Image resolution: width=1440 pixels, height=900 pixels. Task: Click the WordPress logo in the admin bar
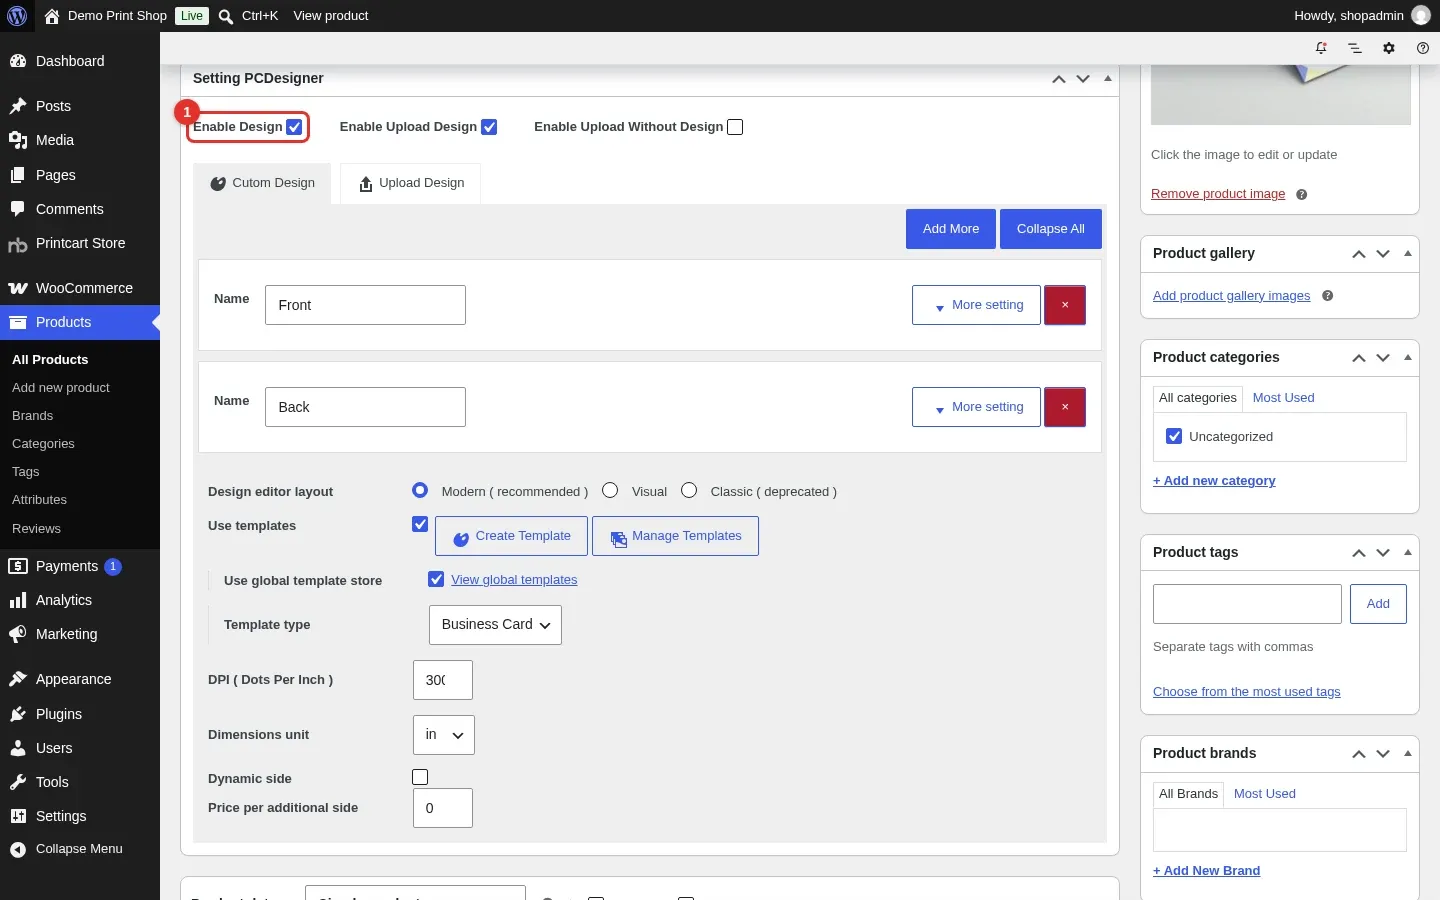[x=17, y=16]
